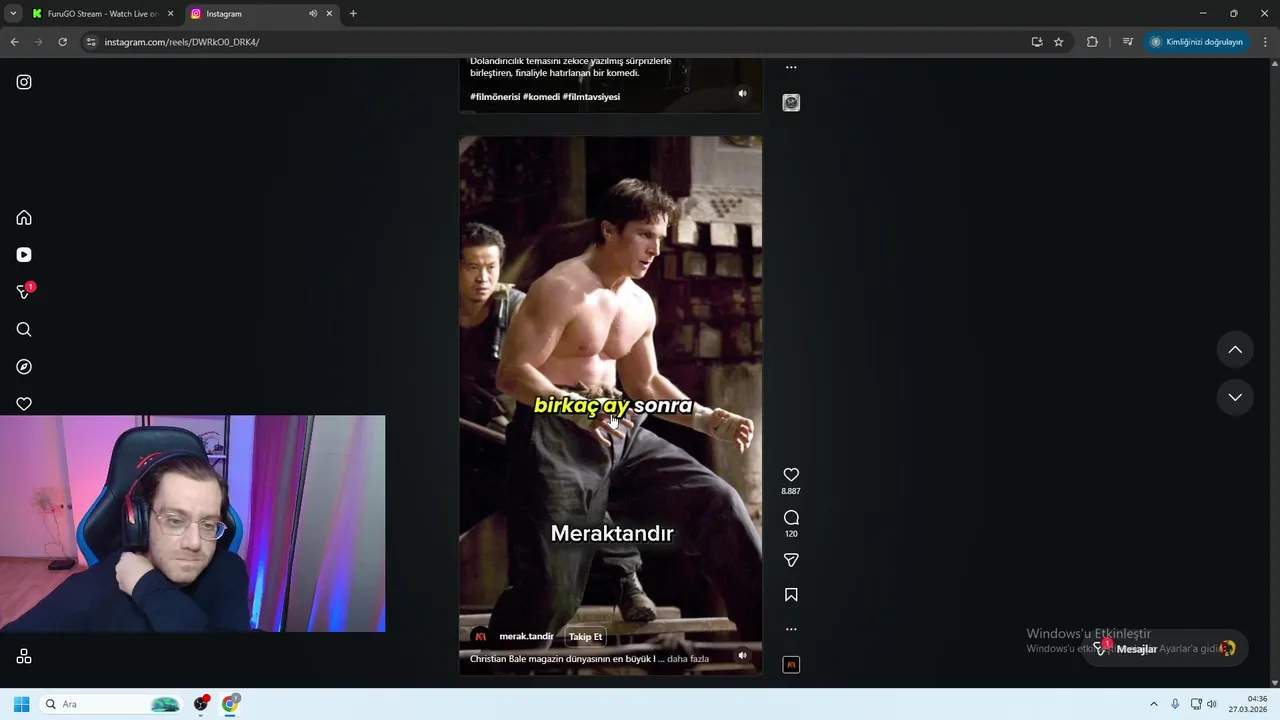Open the taskbar clock showing 04:36
Image resolution: width=1280 pixels, height=720 pixels.
(x=1249, y=704)
